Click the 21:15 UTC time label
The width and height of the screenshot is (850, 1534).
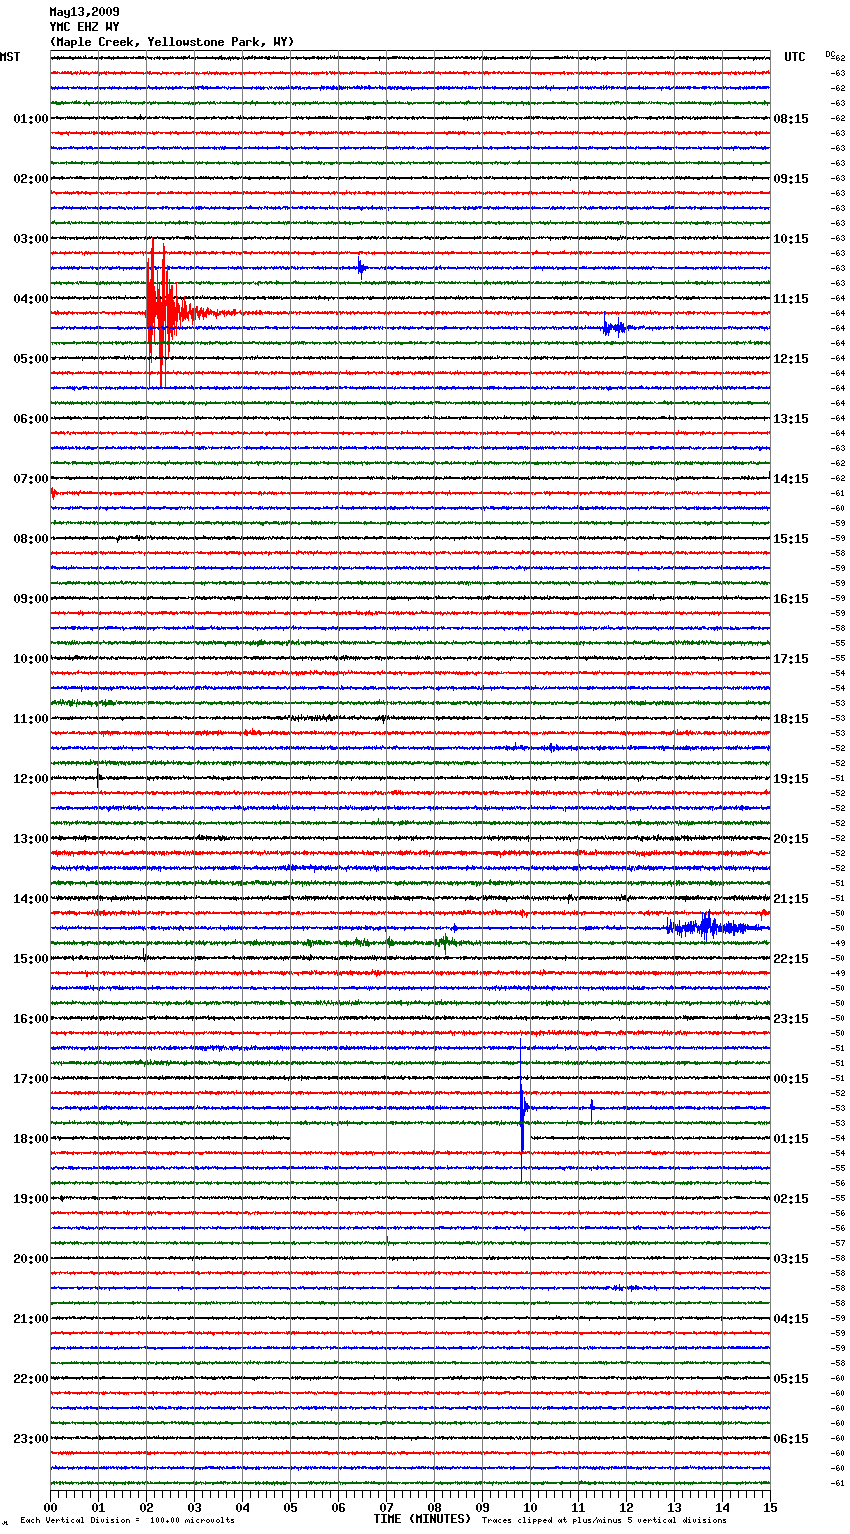pyautogui.click(x=791, y=899)
